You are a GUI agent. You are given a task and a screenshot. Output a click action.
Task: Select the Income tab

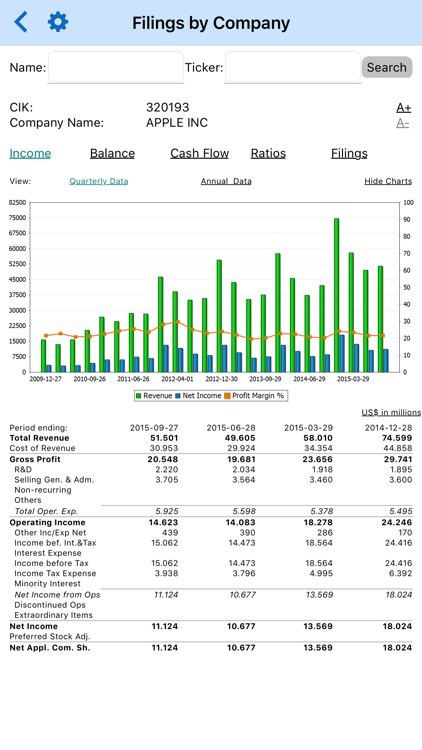click(x=30, y=154)
